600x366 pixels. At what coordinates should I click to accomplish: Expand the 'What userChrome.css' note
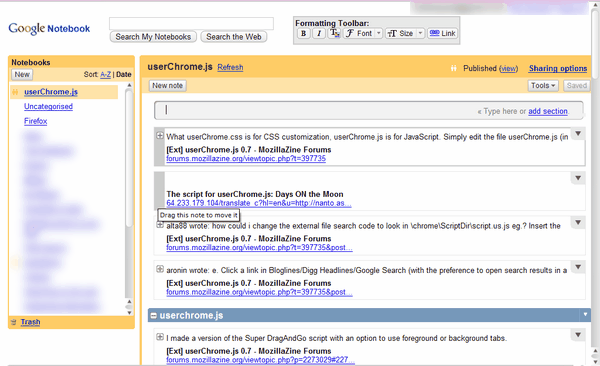[160, 136]
